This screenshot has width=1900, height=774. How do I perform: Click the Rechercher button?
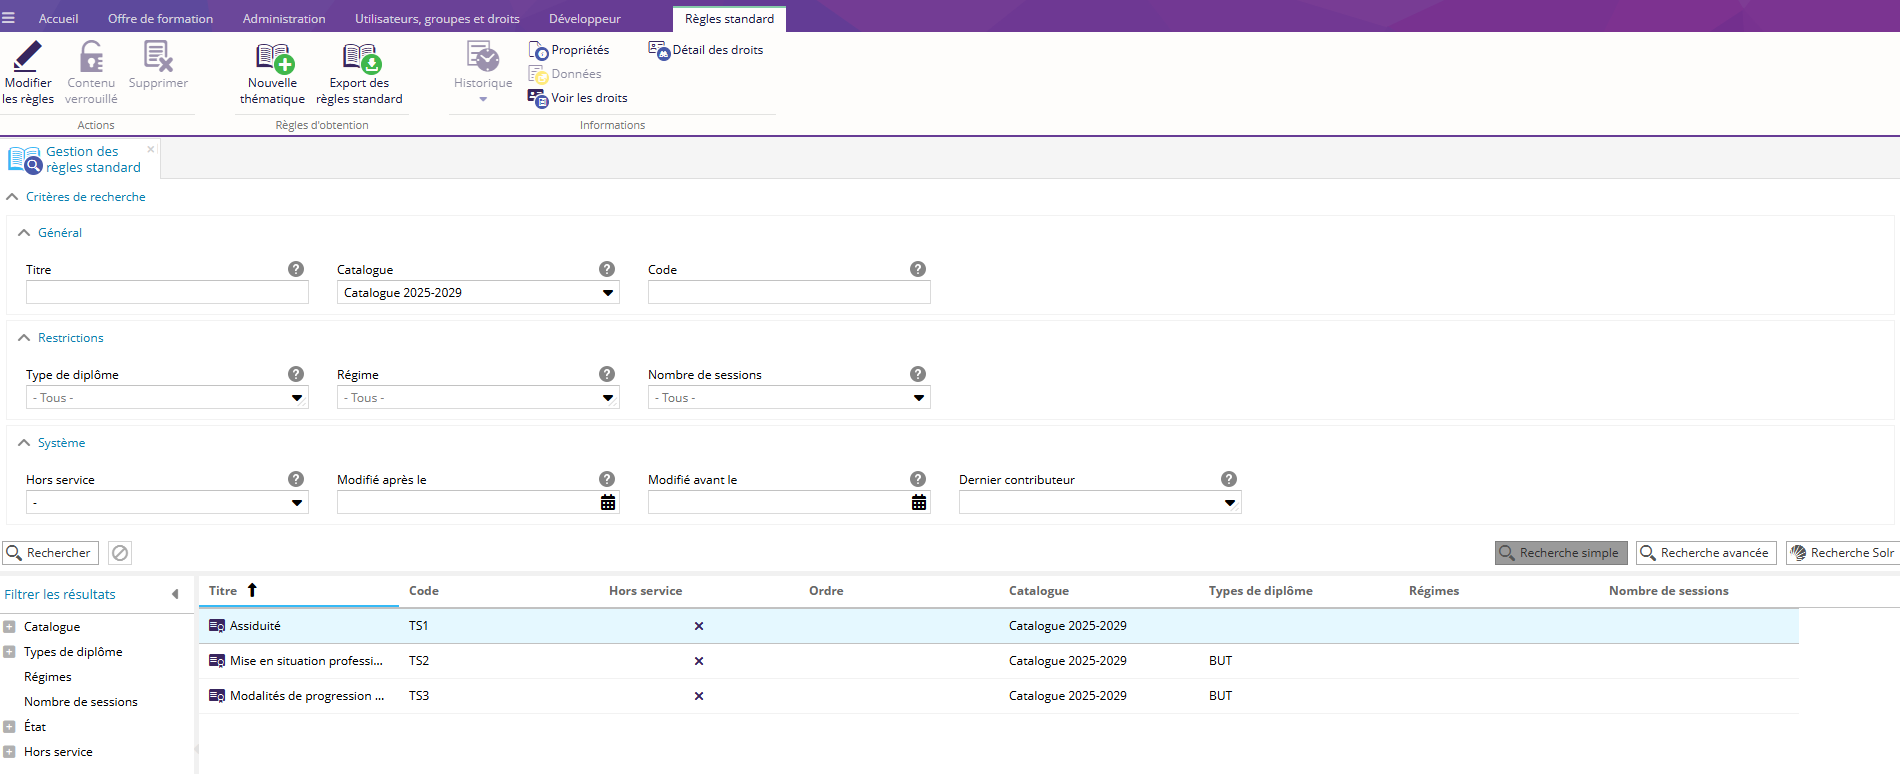[x=50, y=553]
